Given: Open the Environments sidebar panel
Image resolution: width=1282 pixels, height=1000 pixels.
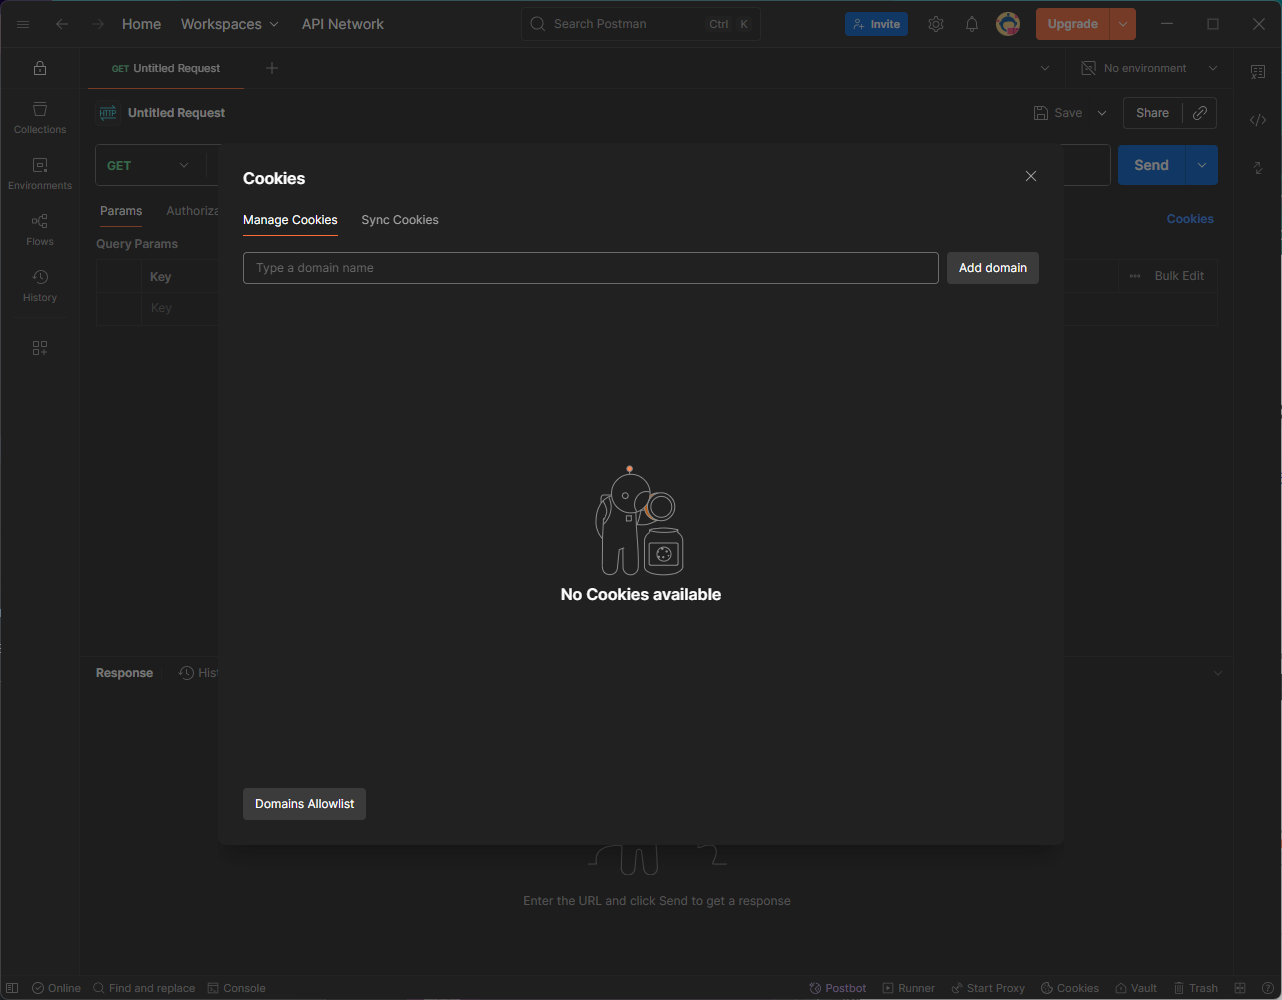Looking at the screenshot, I should click(x=40, y=173).
